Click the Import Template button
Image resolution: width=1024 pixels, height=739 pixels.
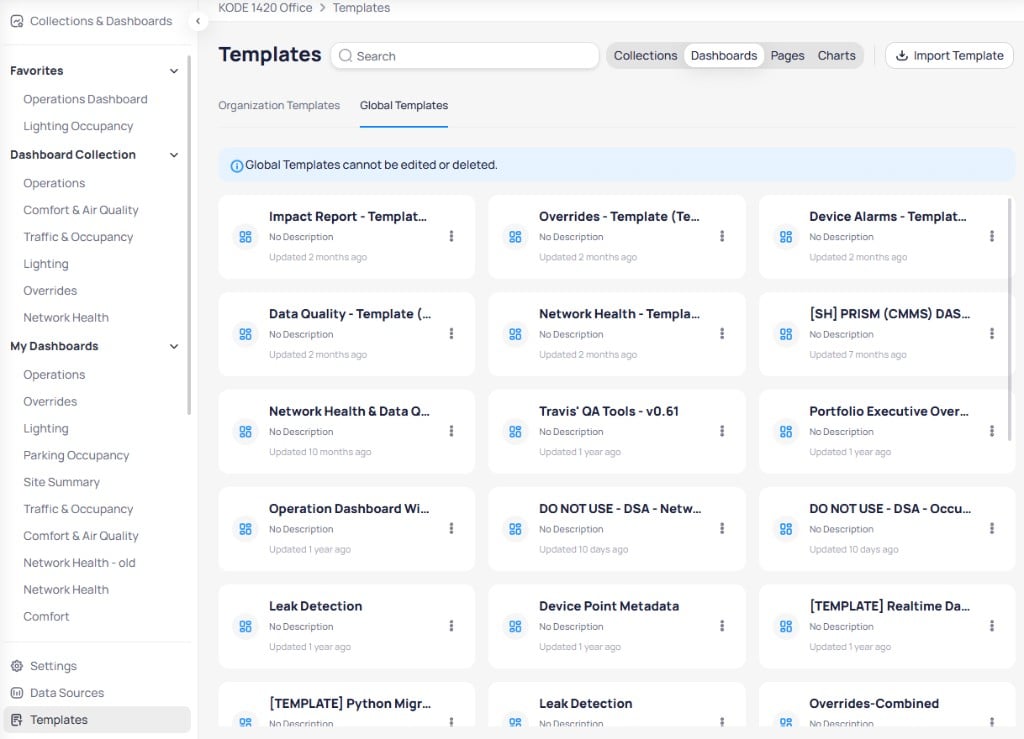pyautogui.click(x=949, y=55)
